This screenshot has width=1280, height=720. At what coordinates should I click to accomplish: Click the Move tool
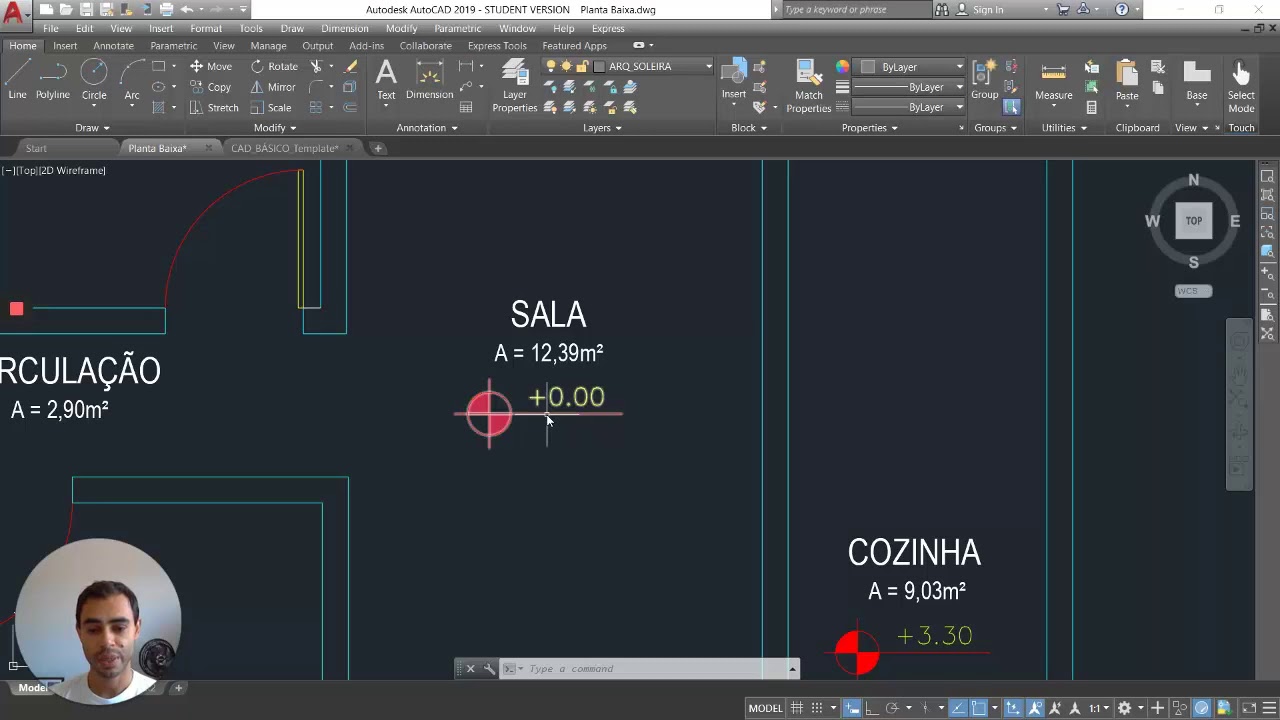[x=211, y=66]
